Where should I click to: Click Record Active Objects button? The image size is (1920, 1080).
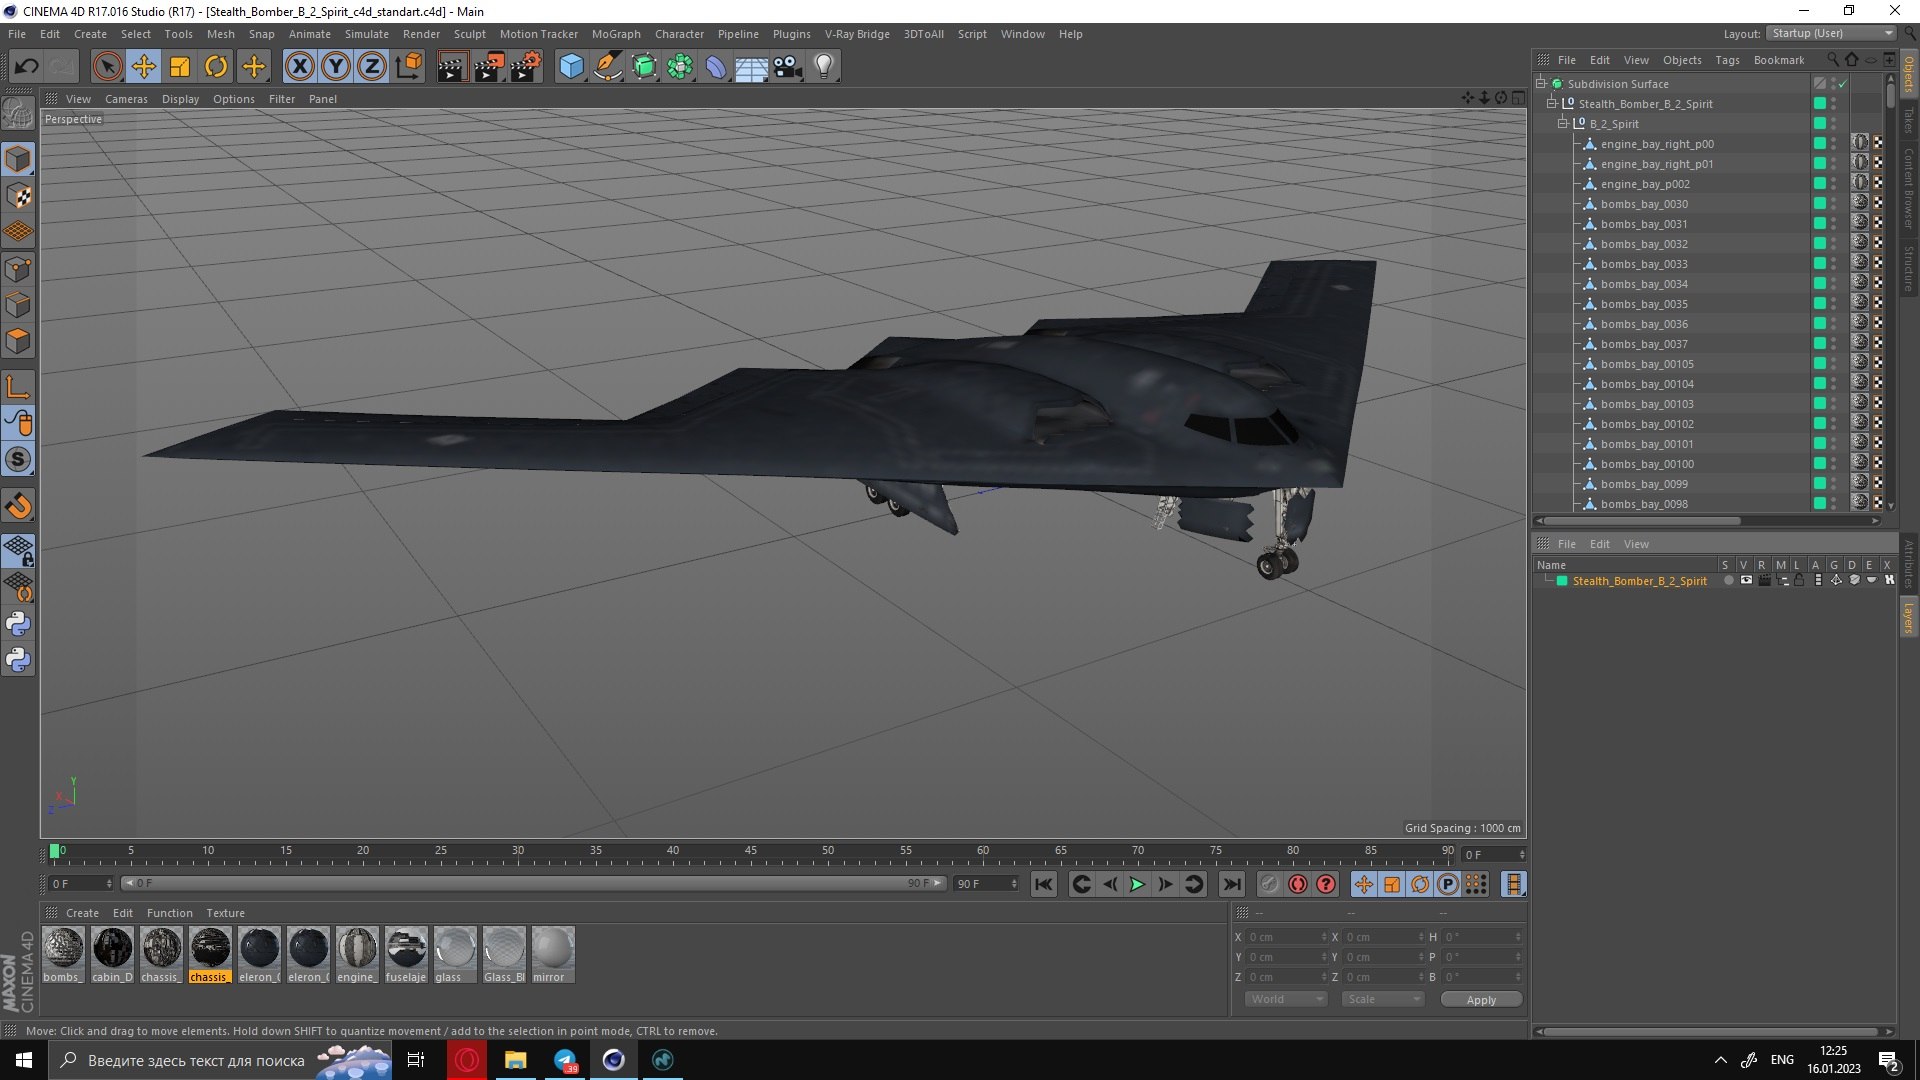point(1269,884)
